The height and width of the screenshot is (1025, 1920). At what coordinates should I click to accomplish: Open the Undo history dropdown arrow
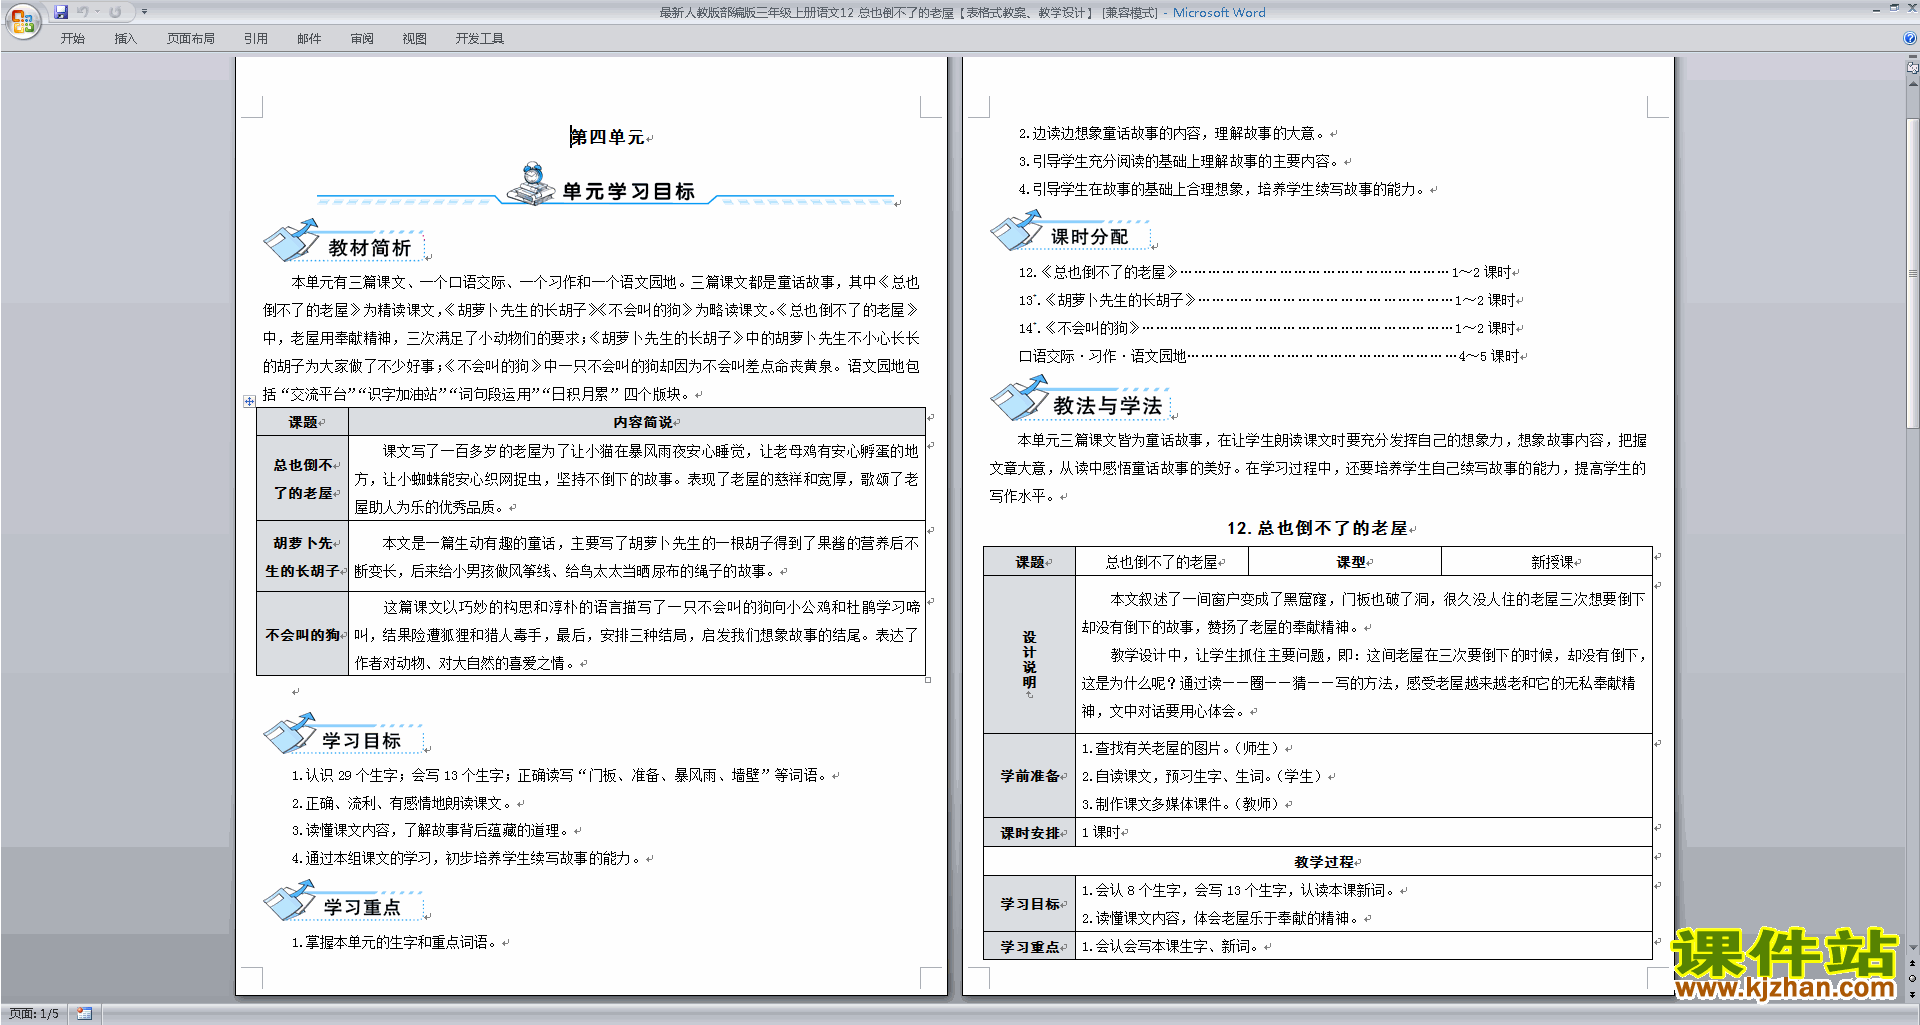[x=97, y=12]
